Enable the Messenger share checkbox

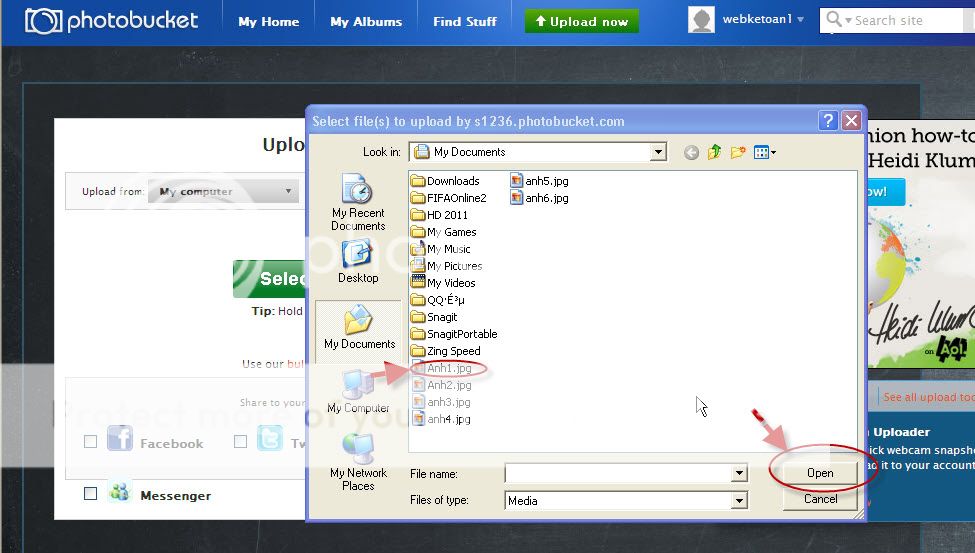[x=91, y=494]
